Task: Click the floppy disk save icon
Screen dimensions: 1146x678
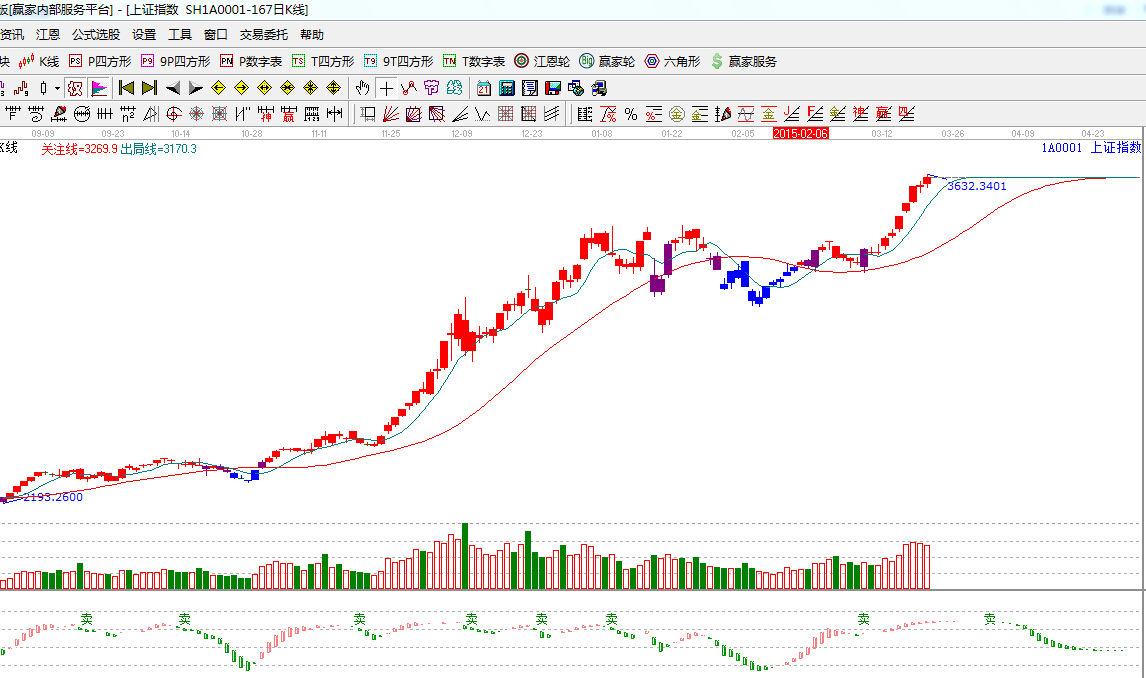Action: (553, 88)
